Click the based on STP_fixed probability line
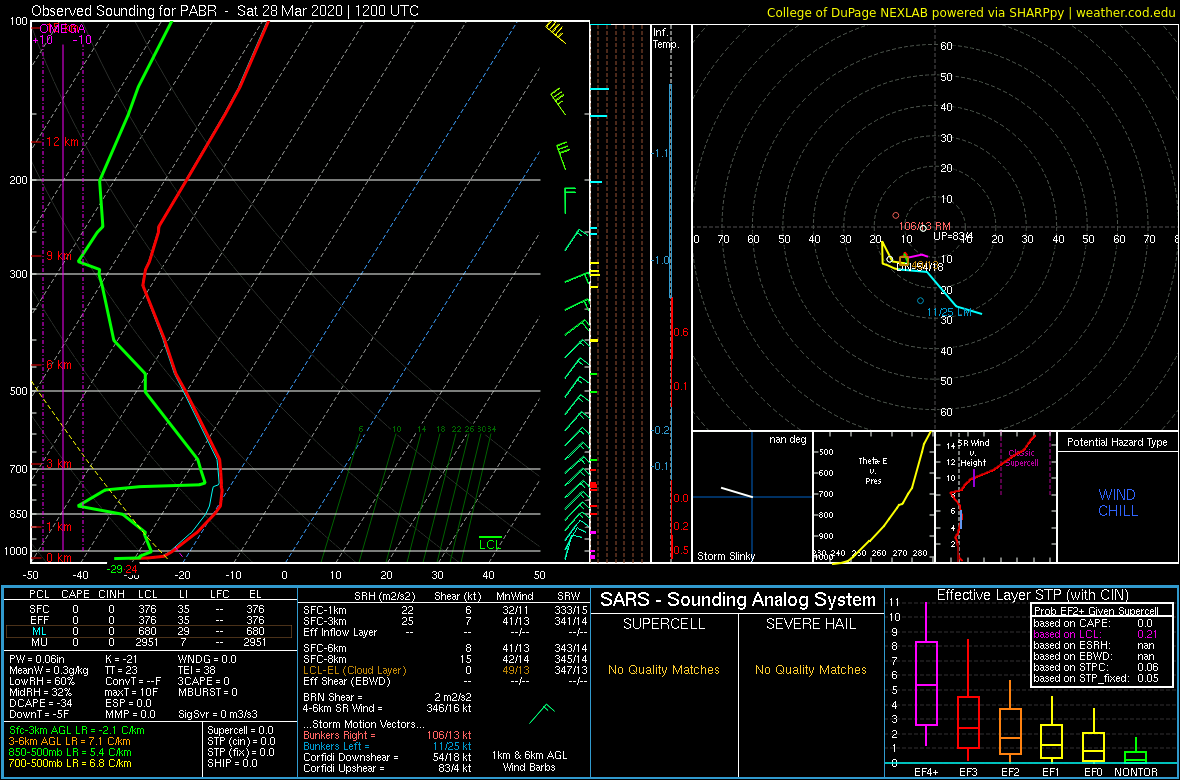Viewport: 1180px width, 780px height. click(1096, 680)
